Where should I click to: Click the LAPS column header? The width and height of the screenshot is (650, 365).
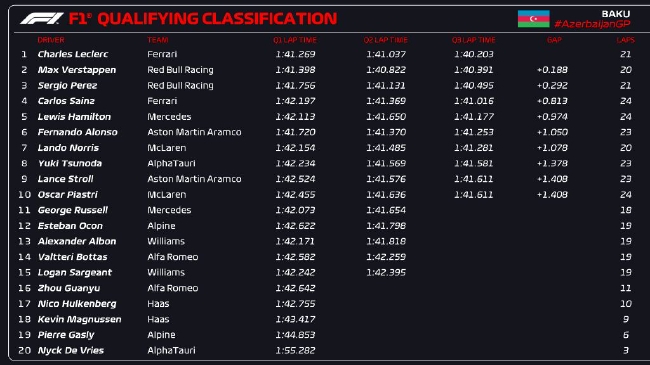(626, 40)
